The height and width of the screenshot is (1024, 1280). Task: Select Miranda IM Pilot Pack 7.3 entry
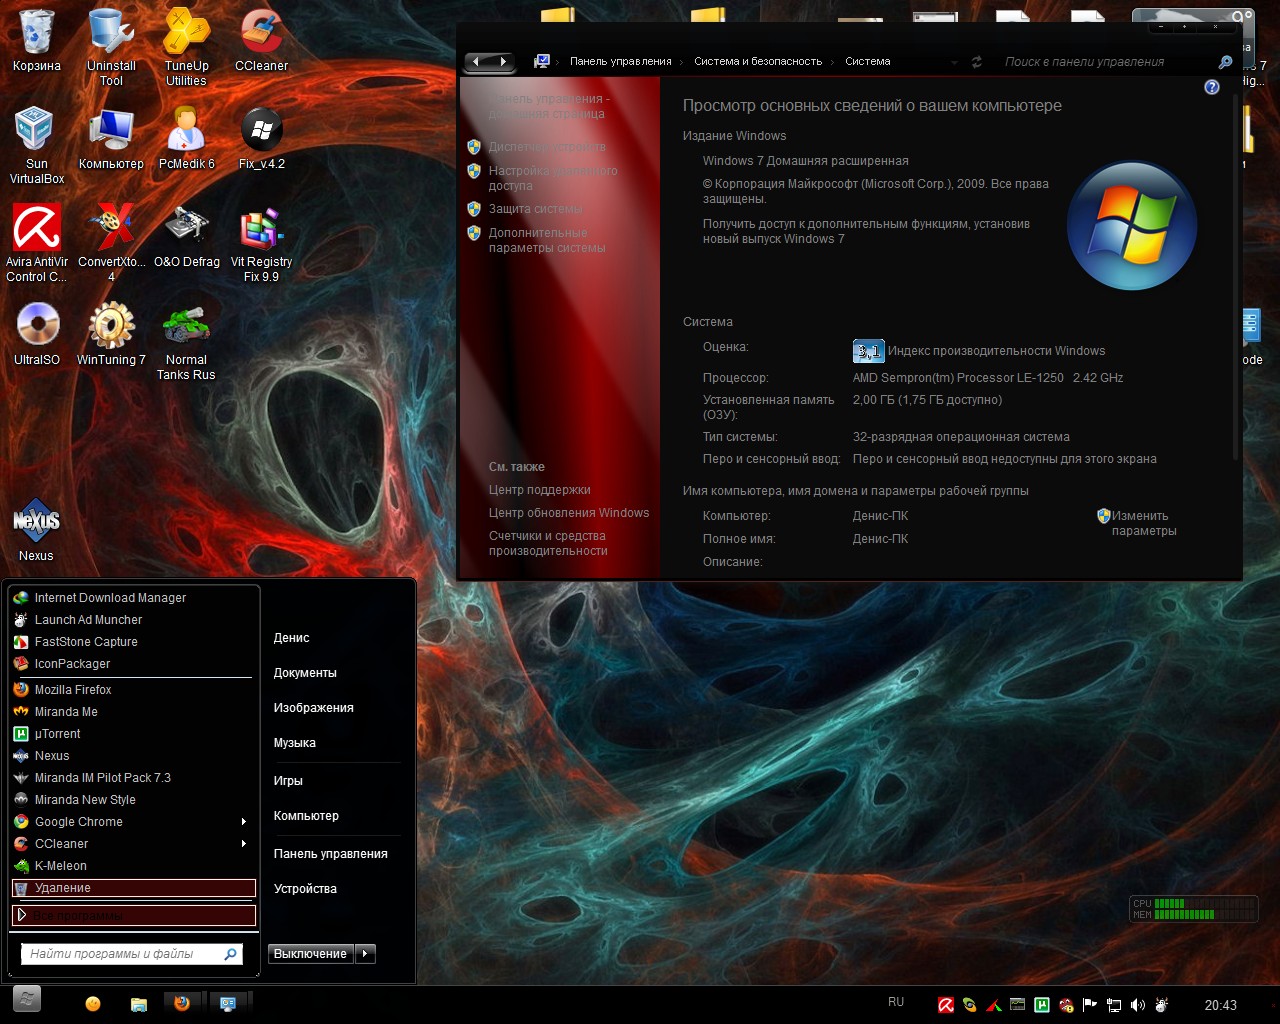pyautogui.click(x=134, y=778)
